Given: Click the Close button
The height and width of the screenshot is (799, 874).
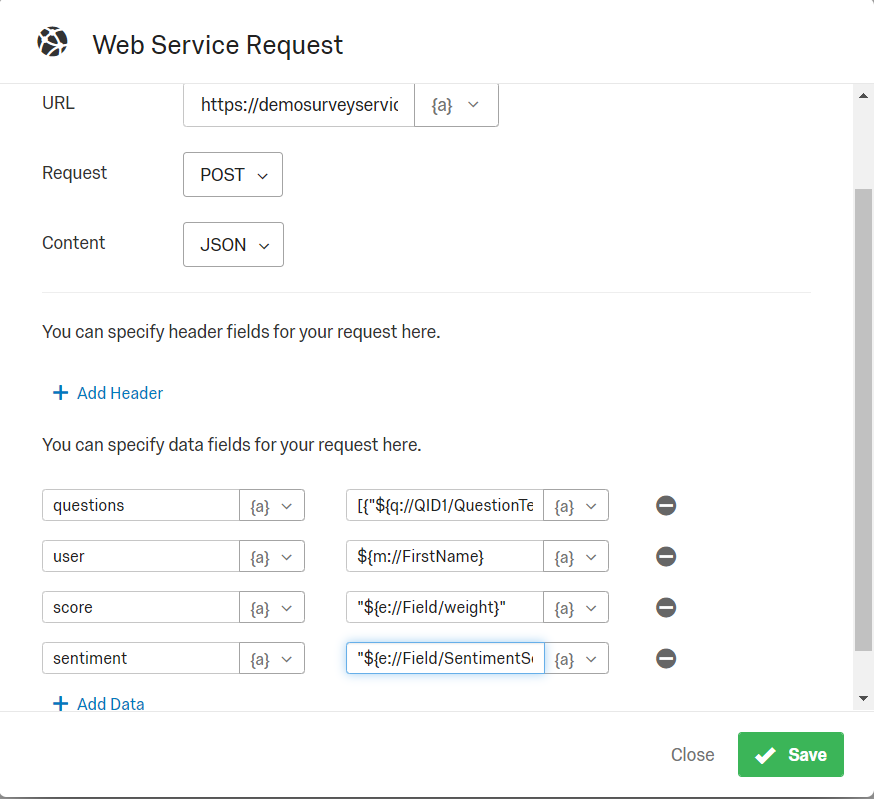Looking at the screenshot, I should 692,754.
